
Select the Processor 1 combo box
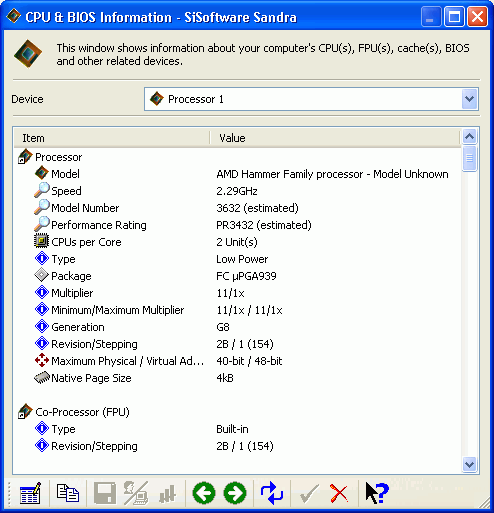(311, 99)
